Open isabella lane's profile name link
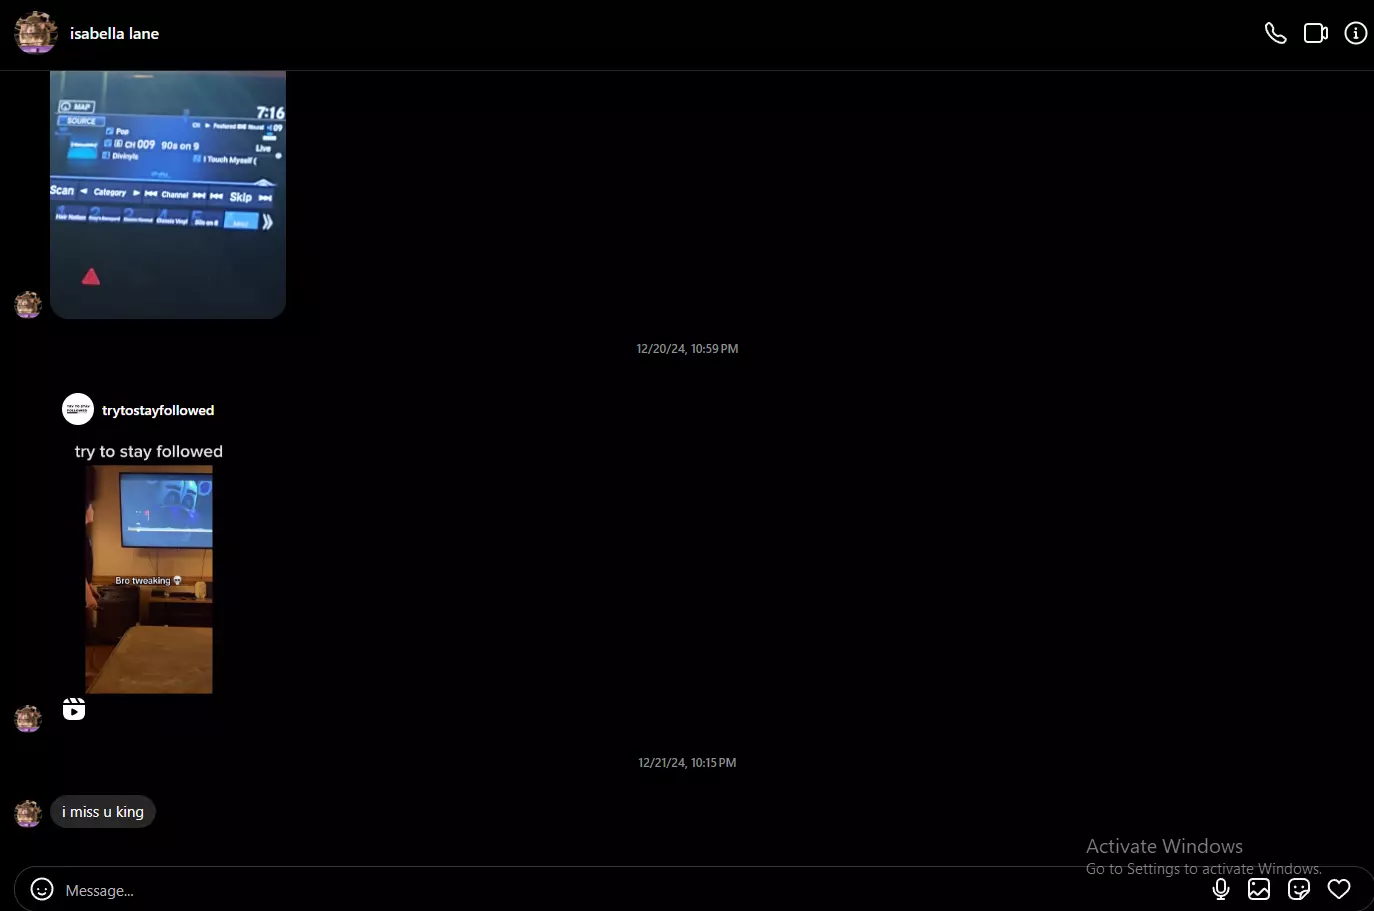The height and width of the screenshot is (911, 1374). (x=114, y=33)
